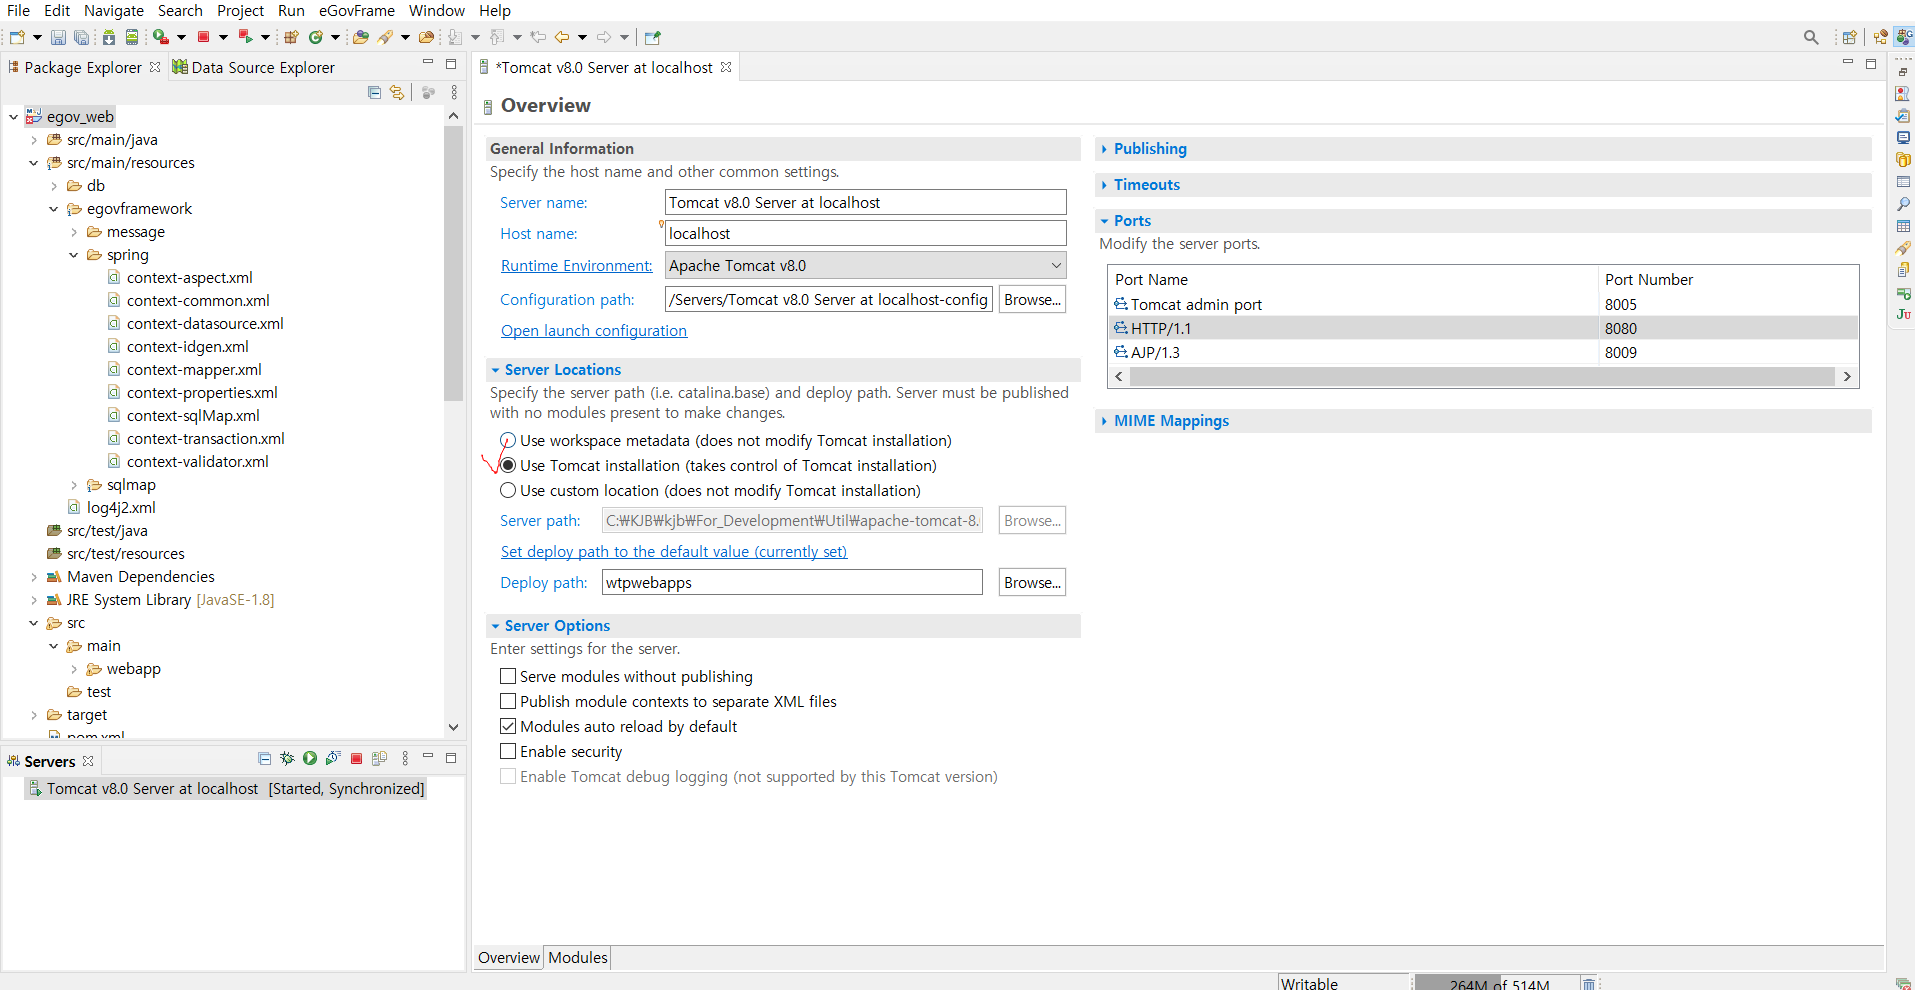Expand the Maven Dependencies tree node
This screenshot has width=1915, height=990.
click(x=34, y=577)
